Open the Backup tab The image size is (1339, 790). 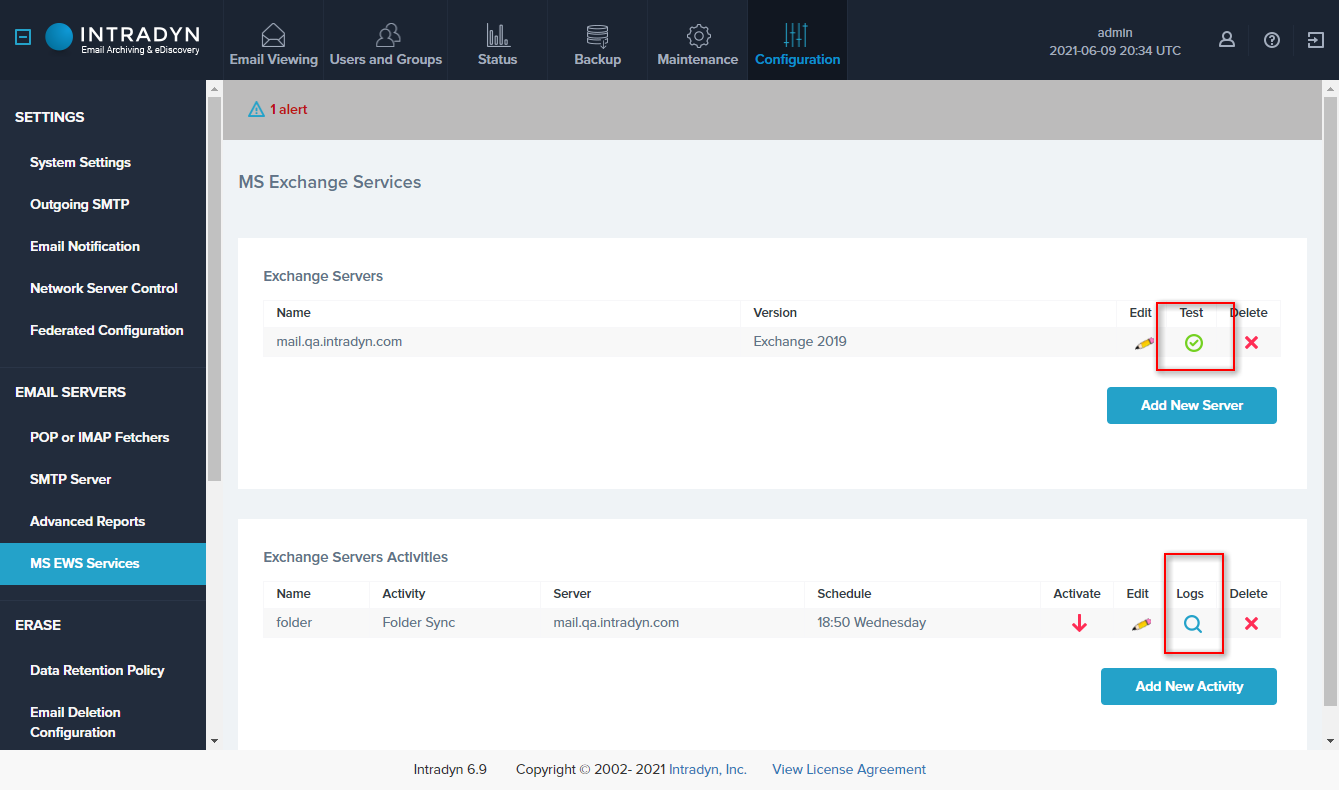(x=597, y=40)
